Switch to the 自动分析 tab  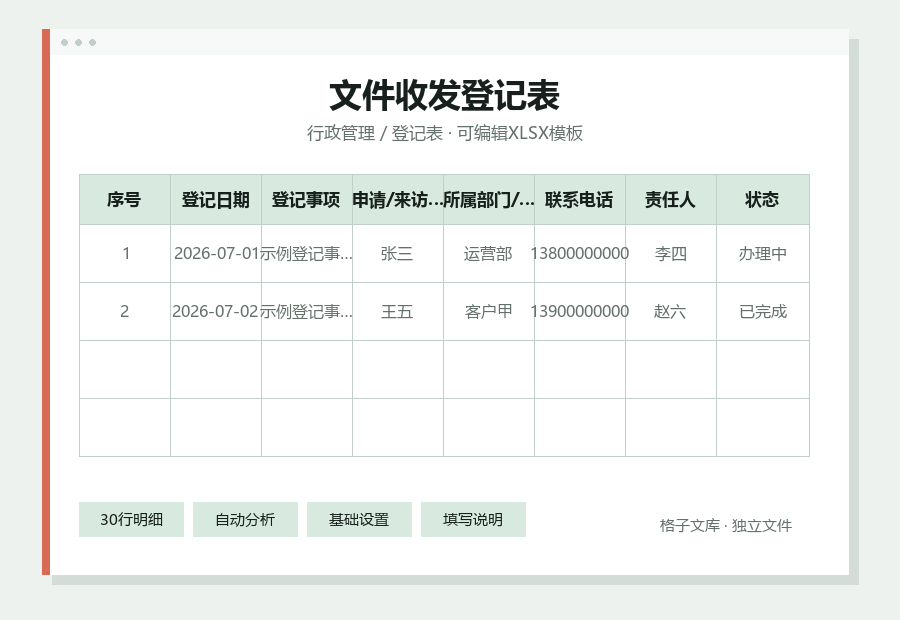click(x=245, y=520)
